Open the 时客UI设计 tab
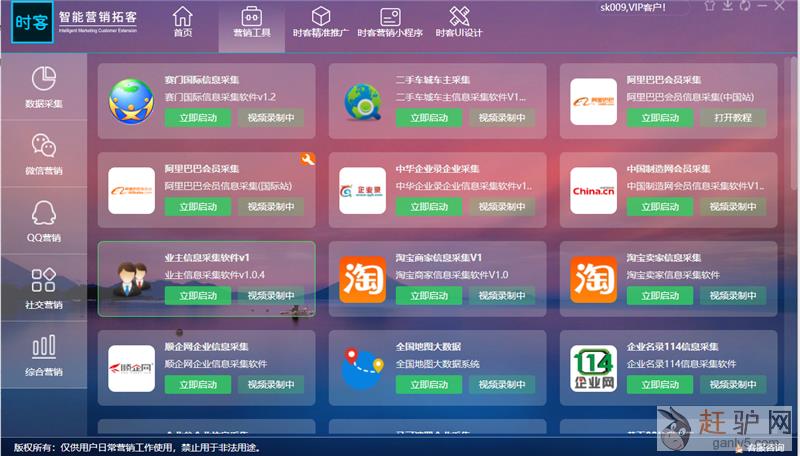 click(x=459, y=22)
